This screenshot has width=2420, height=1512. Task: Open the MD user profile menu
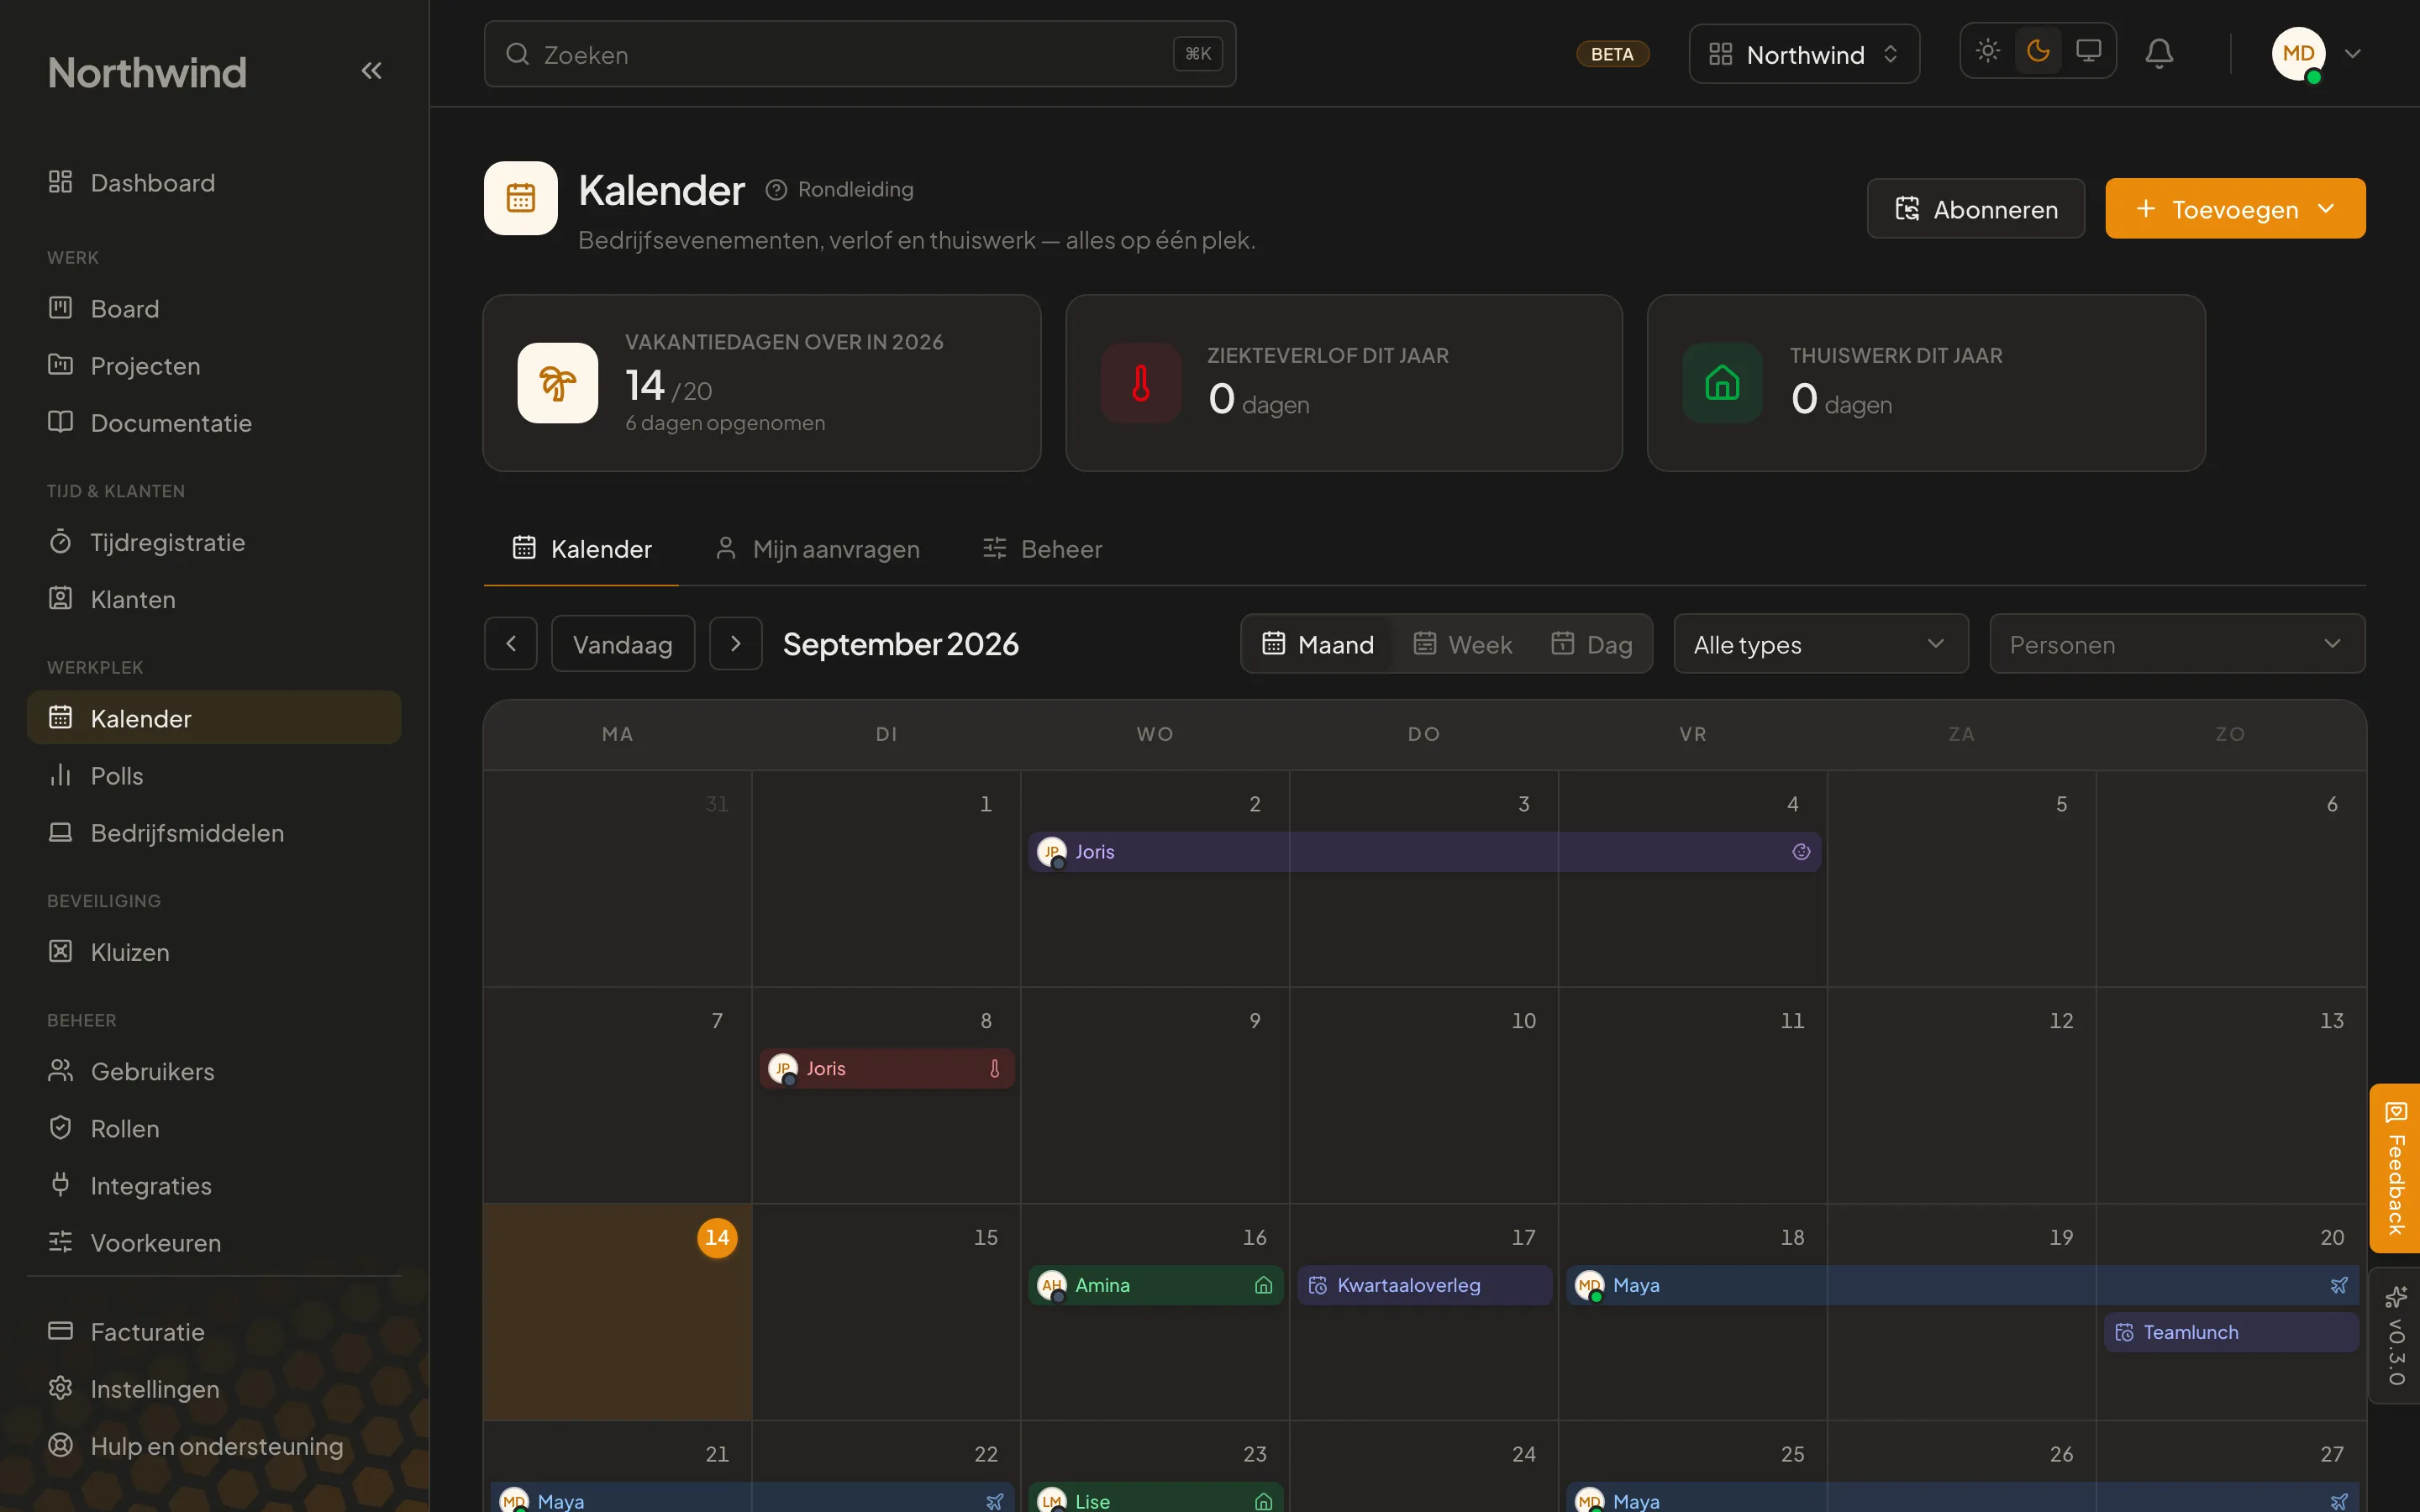coord(2316,54)
